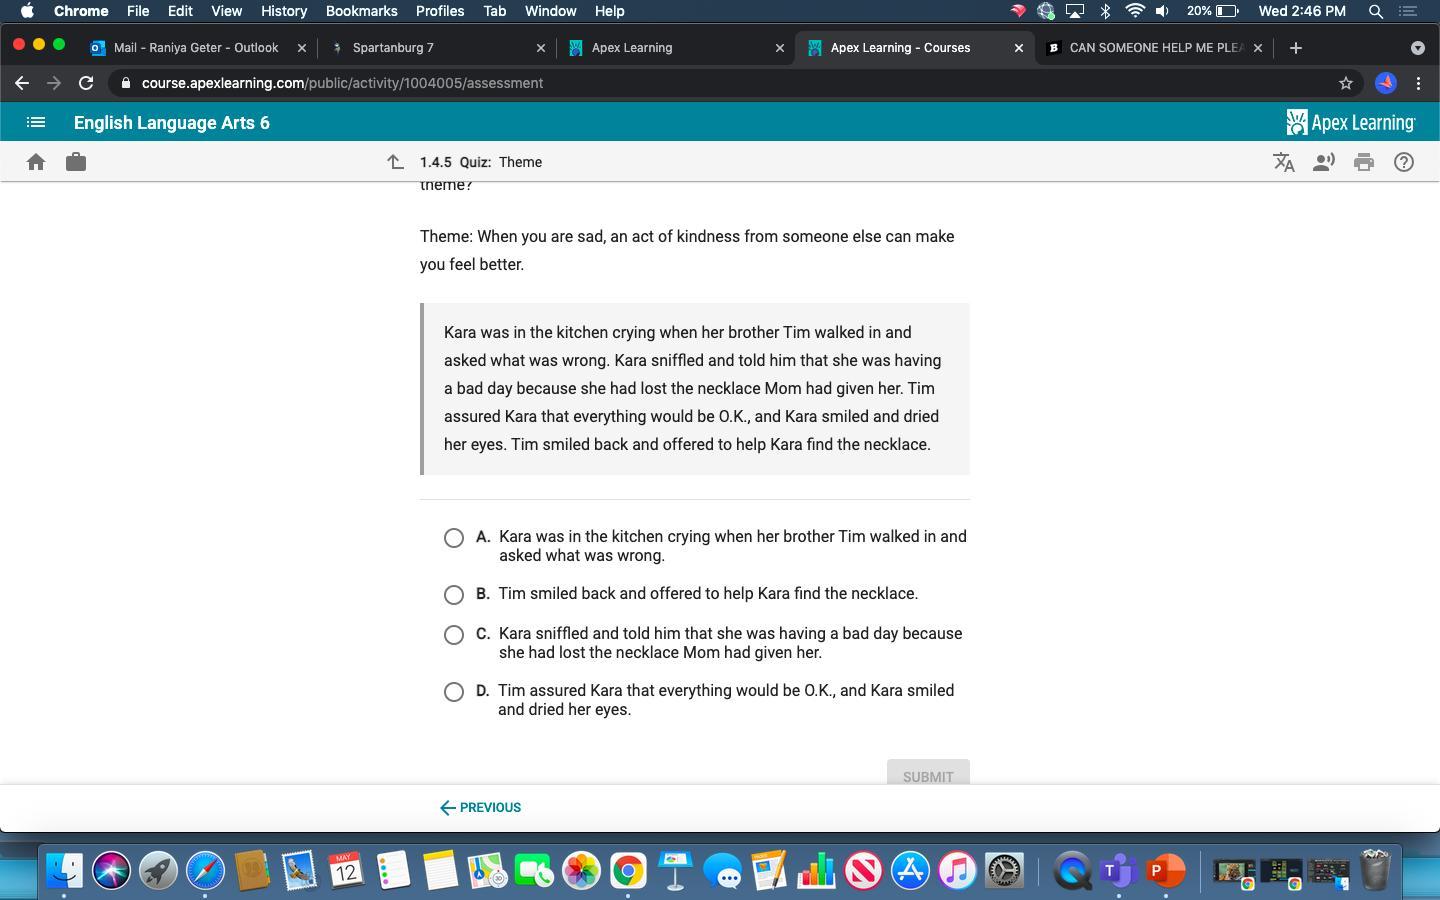Open the translate language icon
The width and height of the screenshot is (1440, 900).
coord(1284,162)
